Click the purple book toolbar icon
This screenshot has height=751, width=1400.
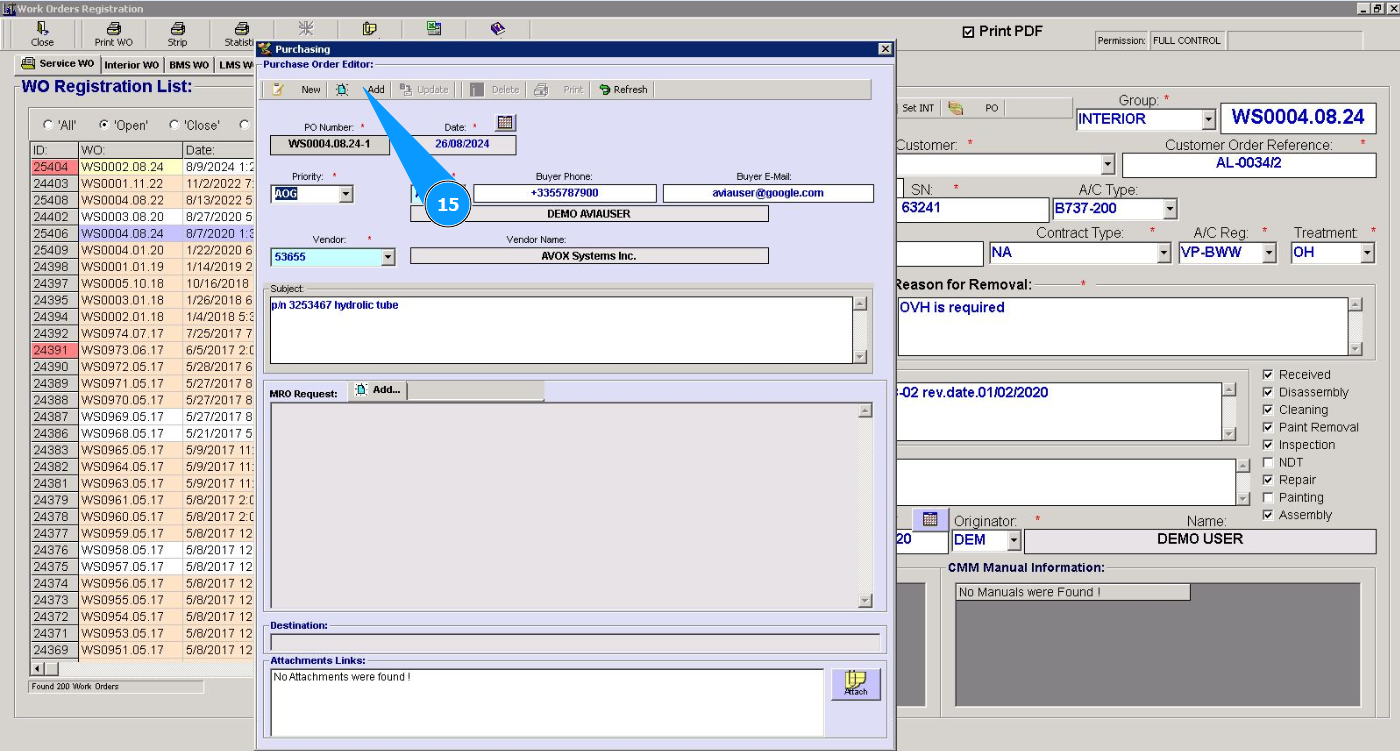(497, 29)
